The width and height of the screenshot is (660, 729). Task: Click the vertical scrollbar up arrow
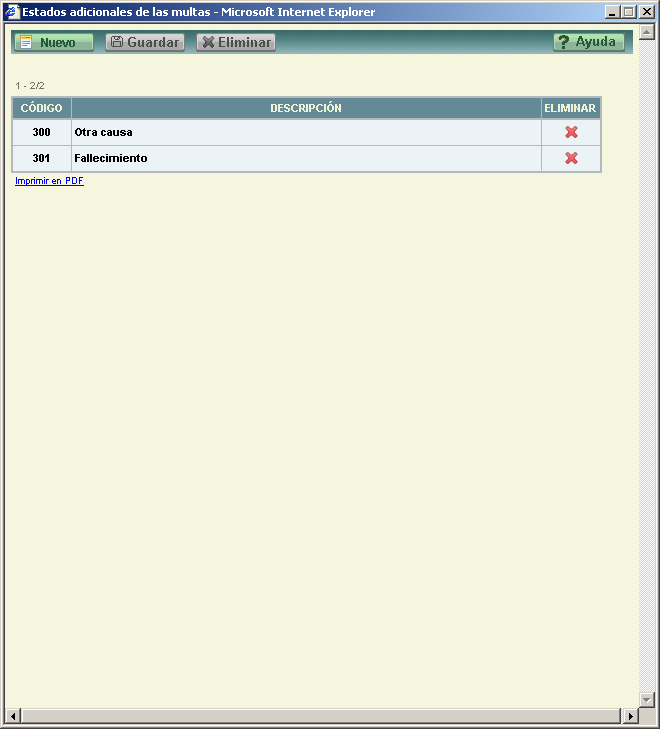[x=647, y=33]
